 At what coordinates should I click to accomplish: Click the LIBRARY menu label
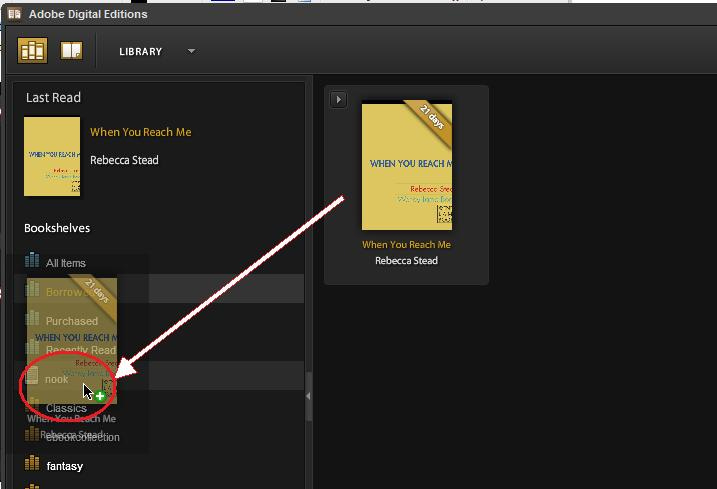point(140,52)
